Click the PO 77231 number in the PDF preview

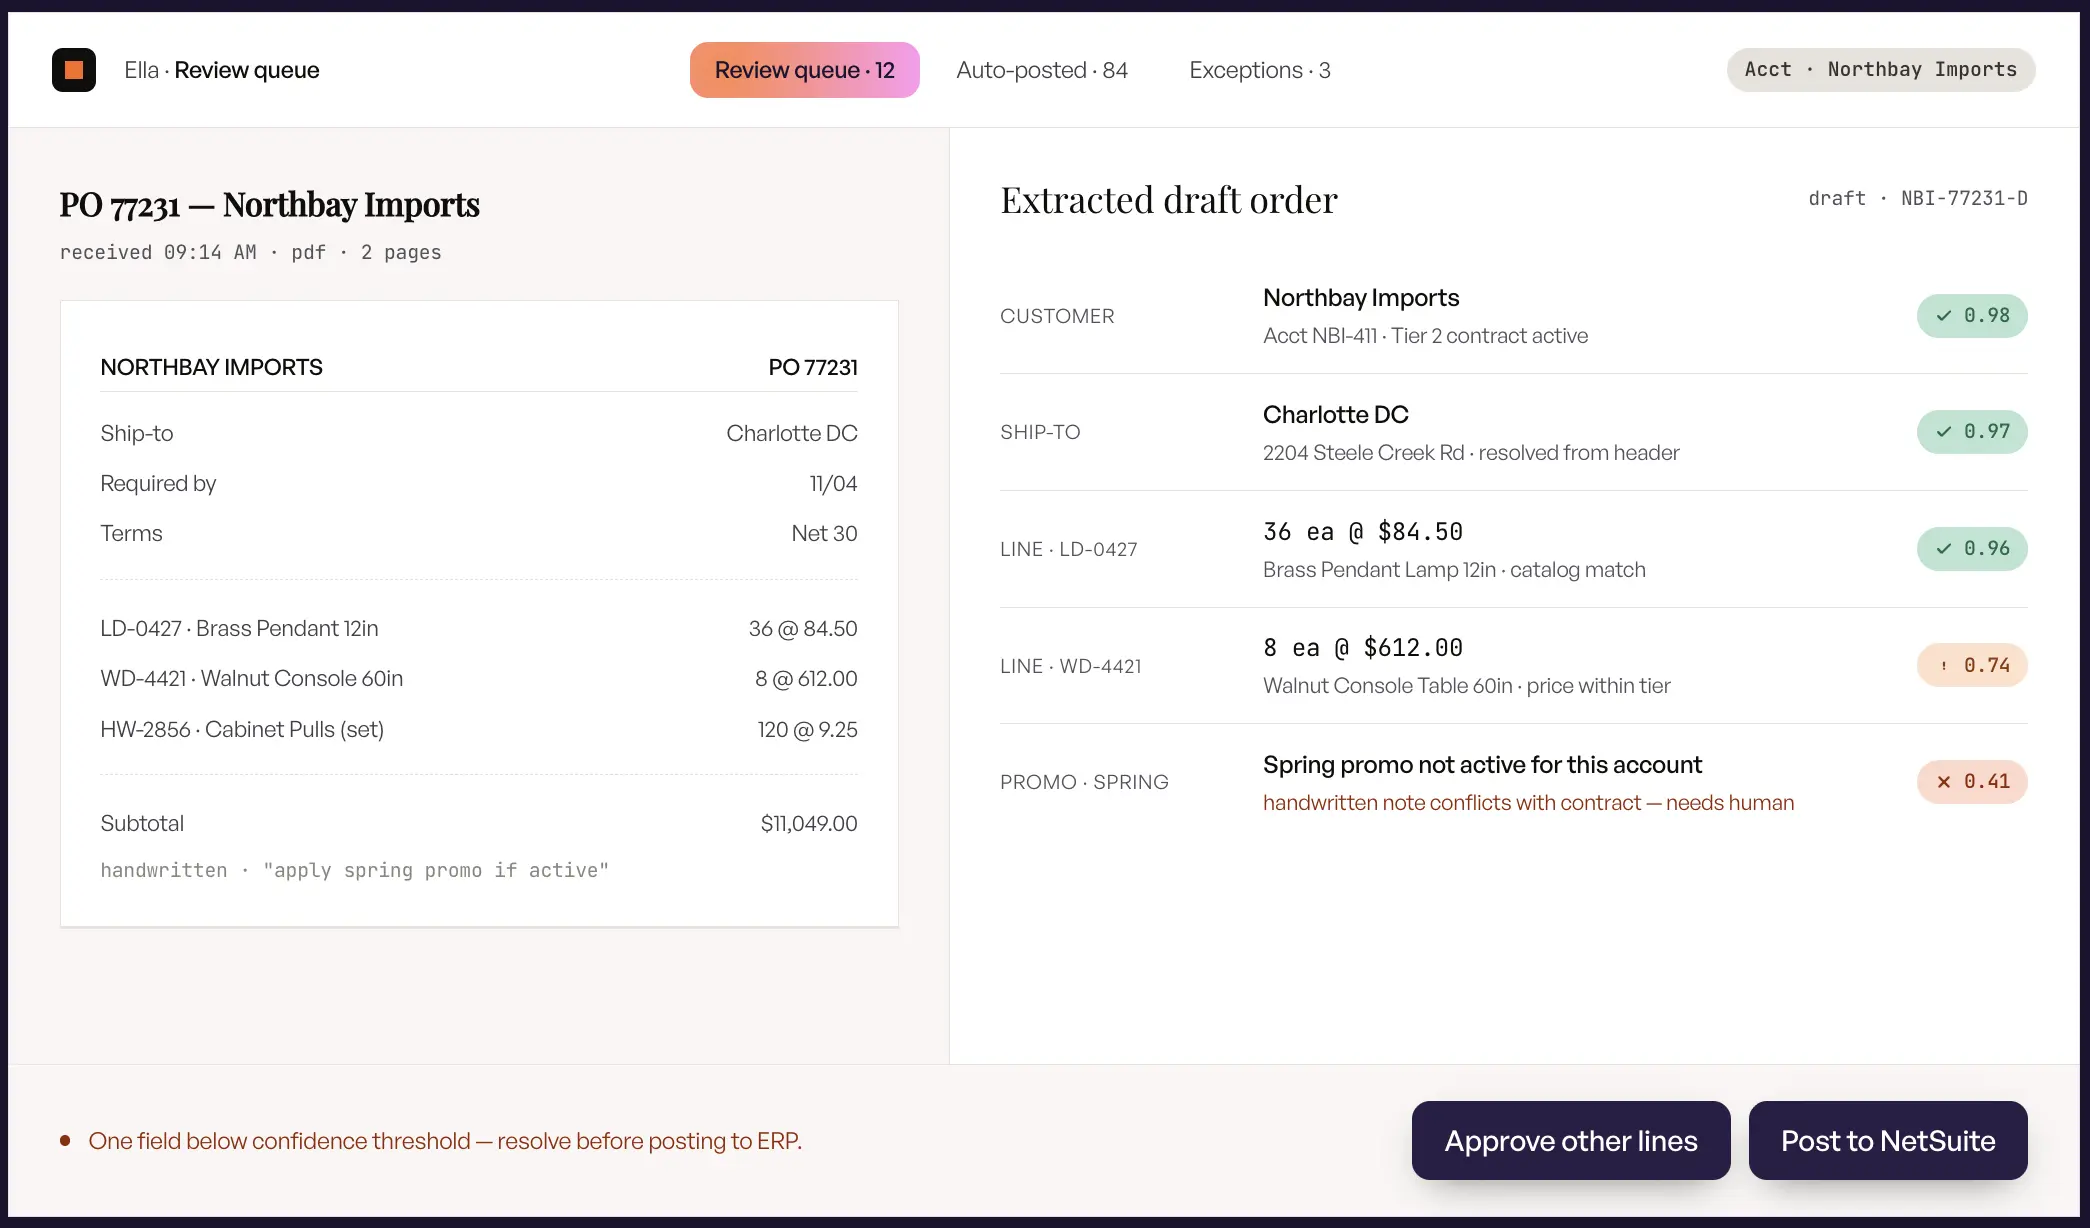813,367
